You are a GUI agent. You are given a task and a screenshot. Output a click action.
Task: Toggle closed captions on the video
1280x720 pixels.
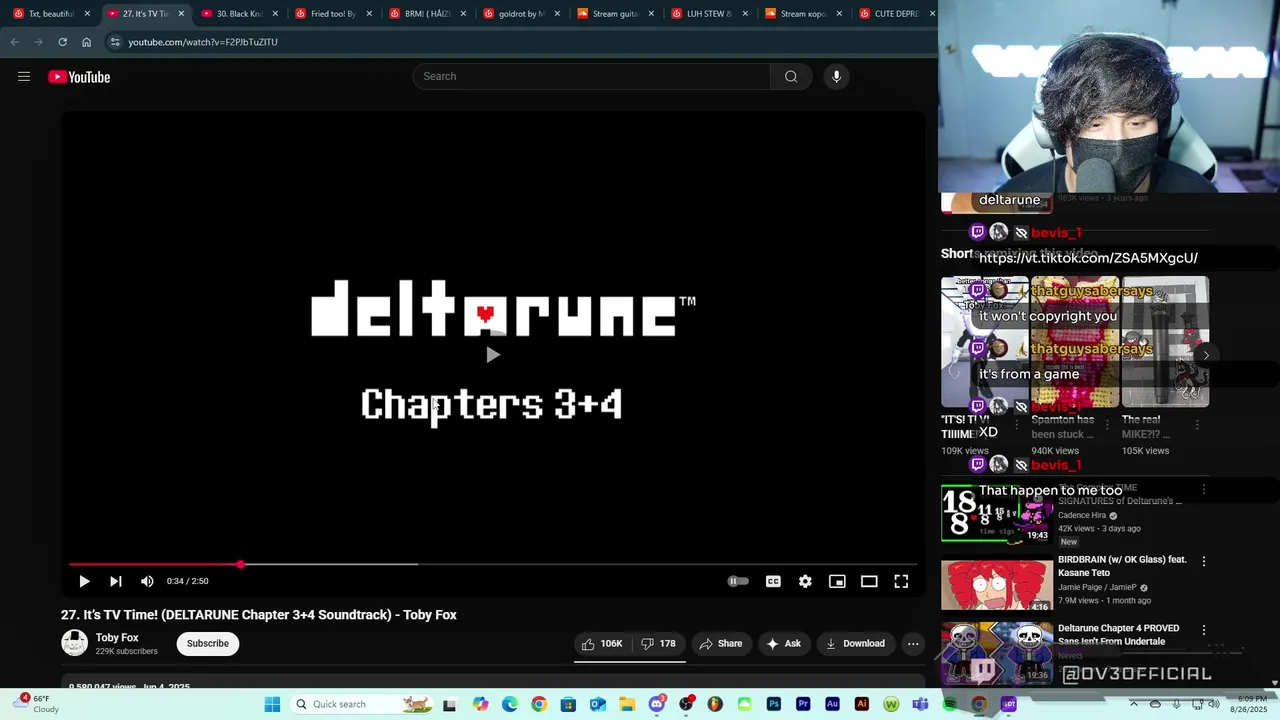pyautogui.click(x=773, y=581)
